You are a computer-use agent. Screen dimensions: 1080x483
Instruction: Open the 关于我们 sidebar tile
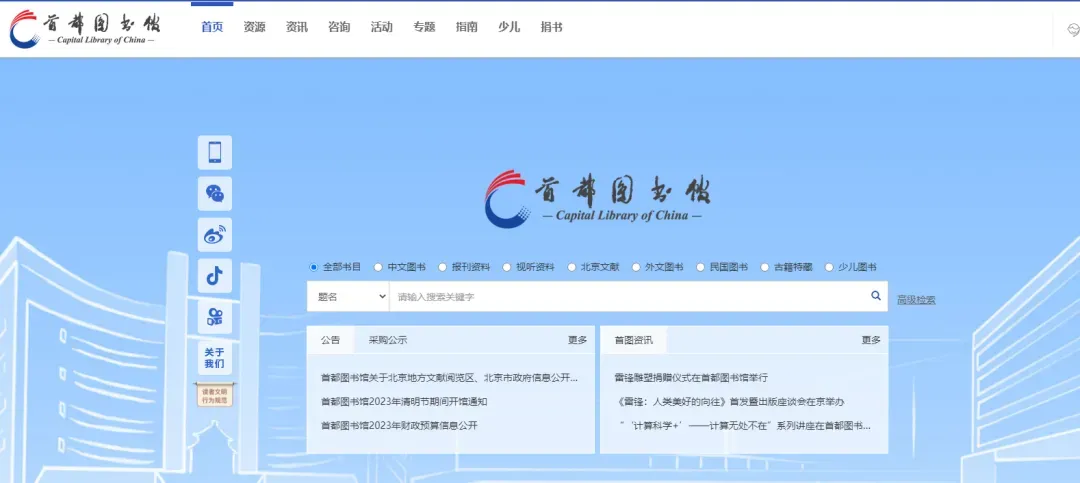[x=214, y=358]
